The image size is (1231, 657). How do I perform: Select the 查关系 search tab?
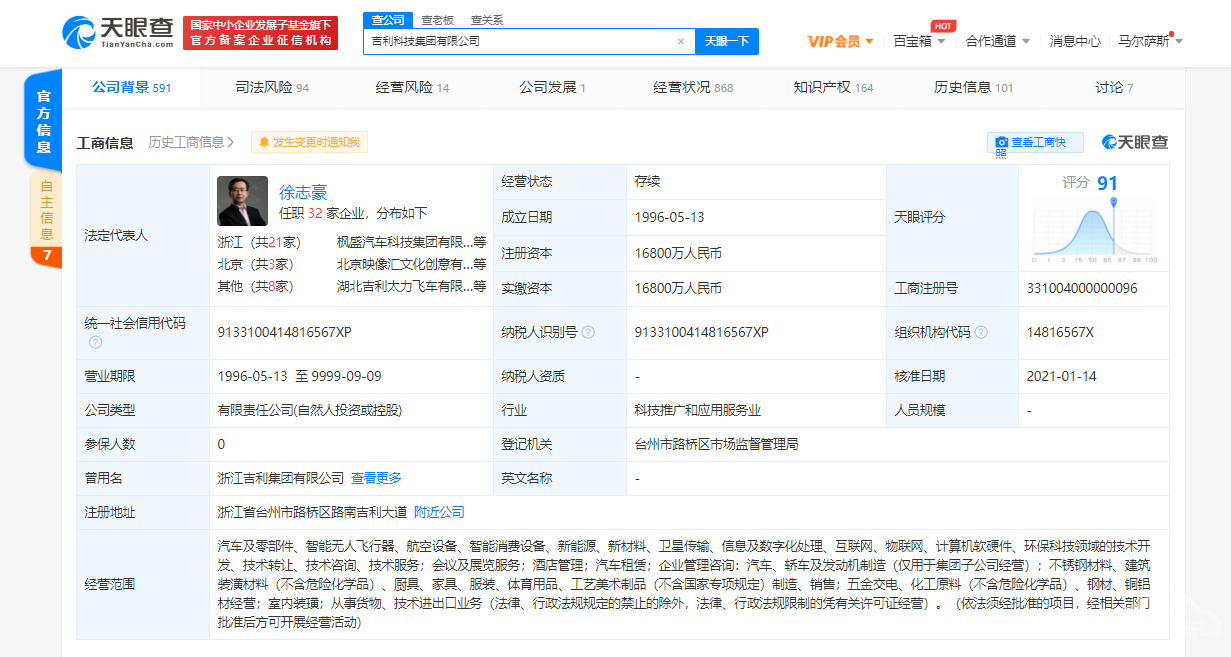[x=487, y=20]
